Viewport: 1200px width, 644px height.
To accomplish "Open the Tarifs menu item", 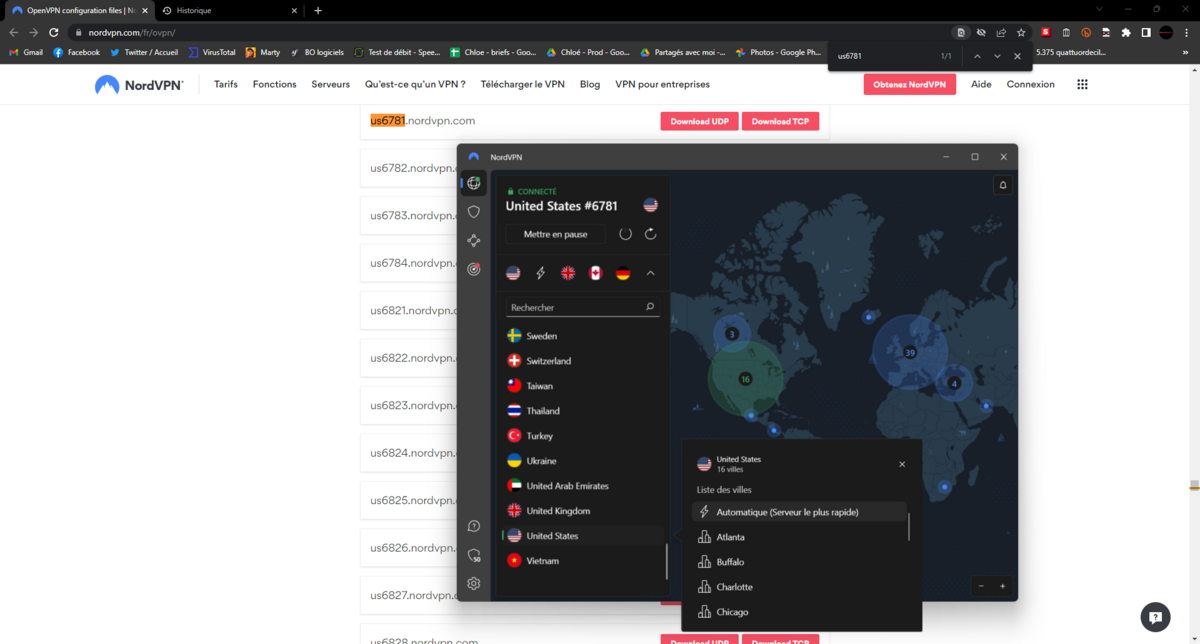I will [226, 84].
